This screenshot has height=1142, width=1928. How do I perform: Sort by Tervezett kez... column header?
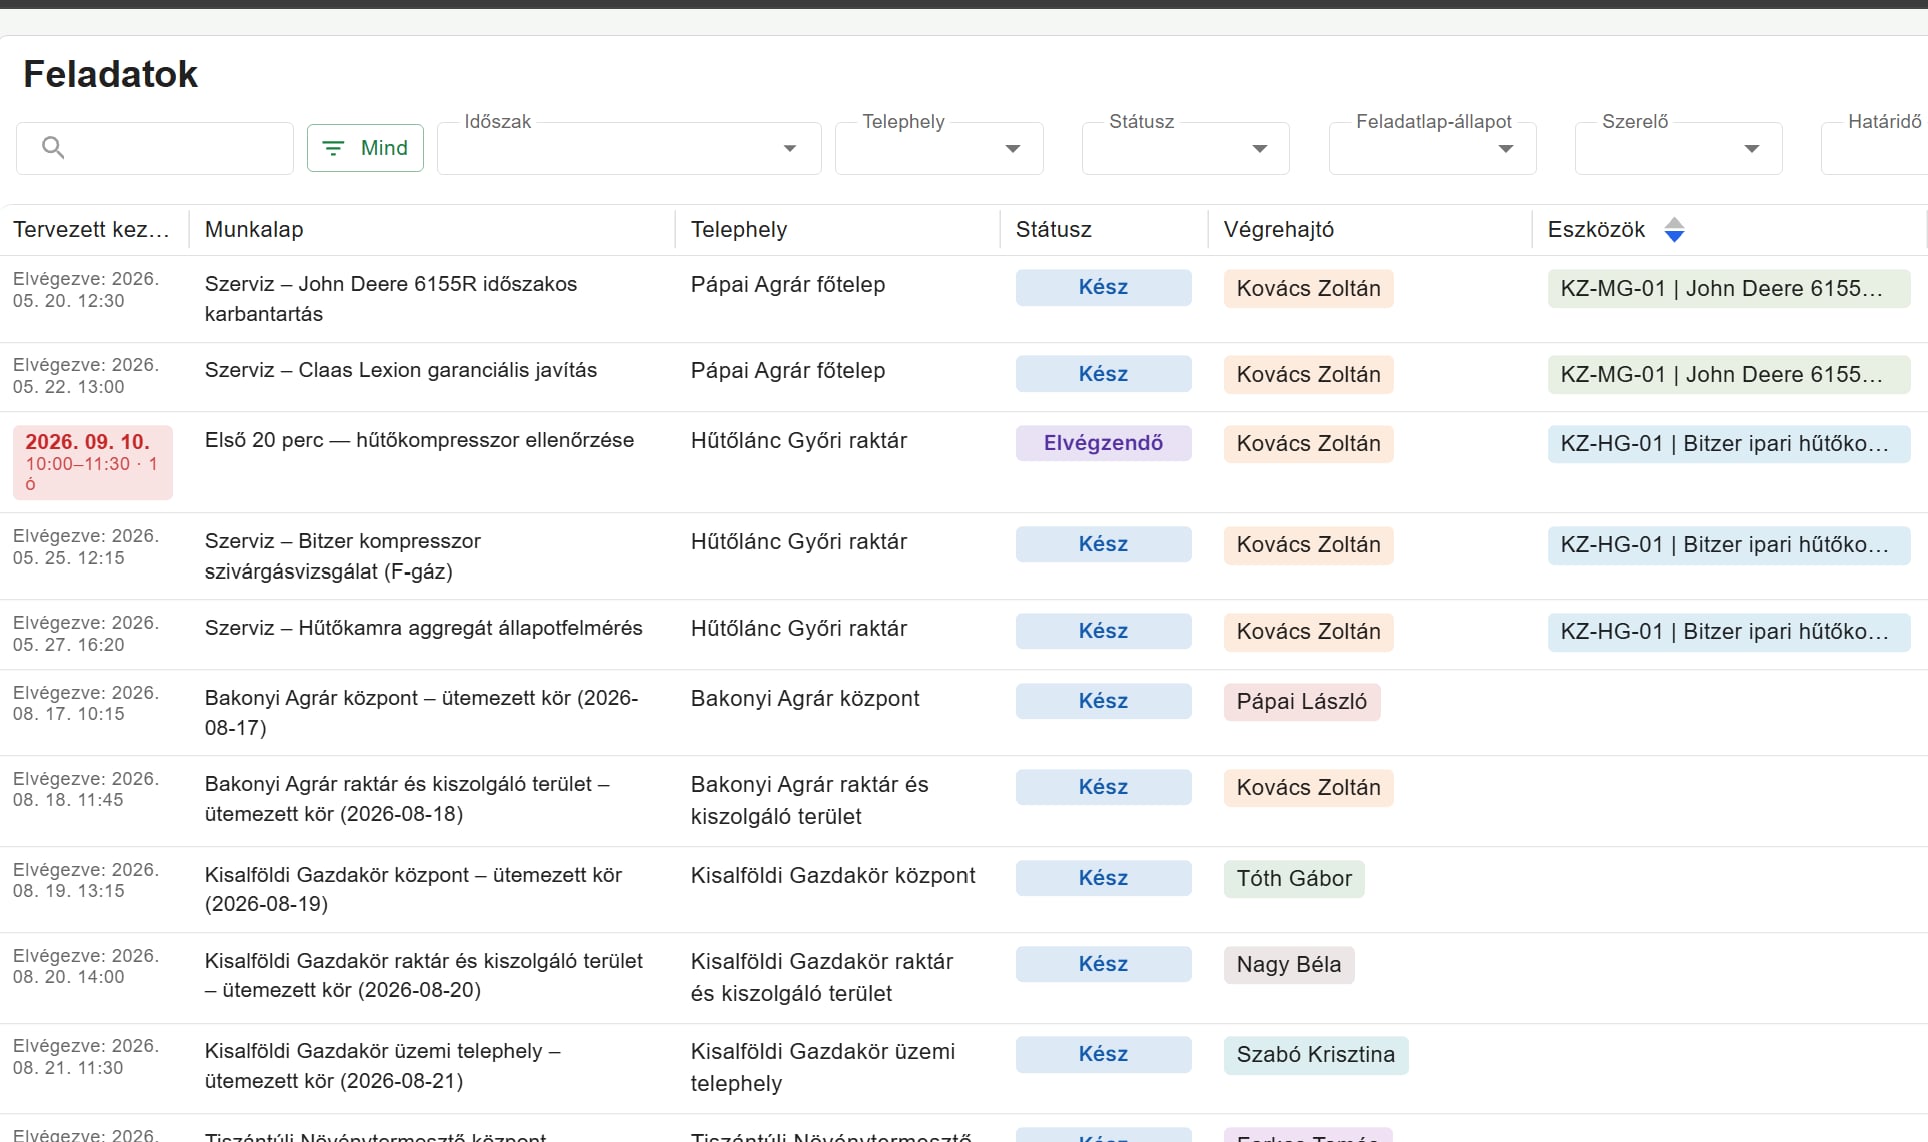click(x=91, y=230)
